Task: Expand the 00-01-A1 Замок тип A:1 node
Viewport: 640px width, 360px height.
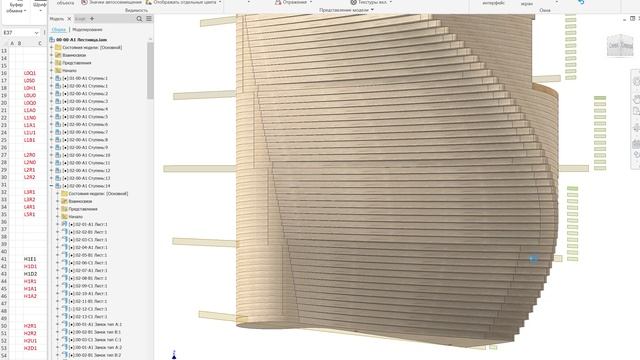Action: (x=58, y=324)
